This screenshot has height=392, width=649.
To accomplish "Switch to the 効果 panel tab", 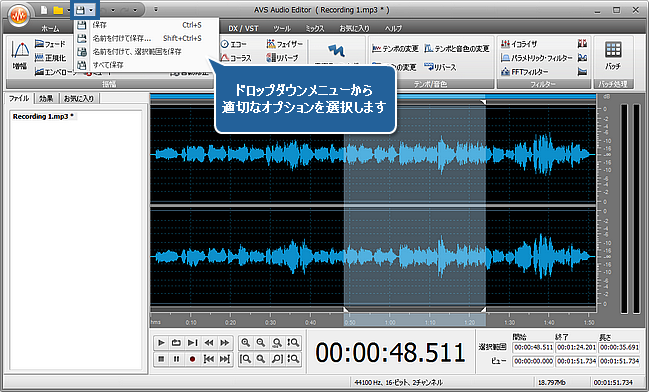I will point(46,98).
